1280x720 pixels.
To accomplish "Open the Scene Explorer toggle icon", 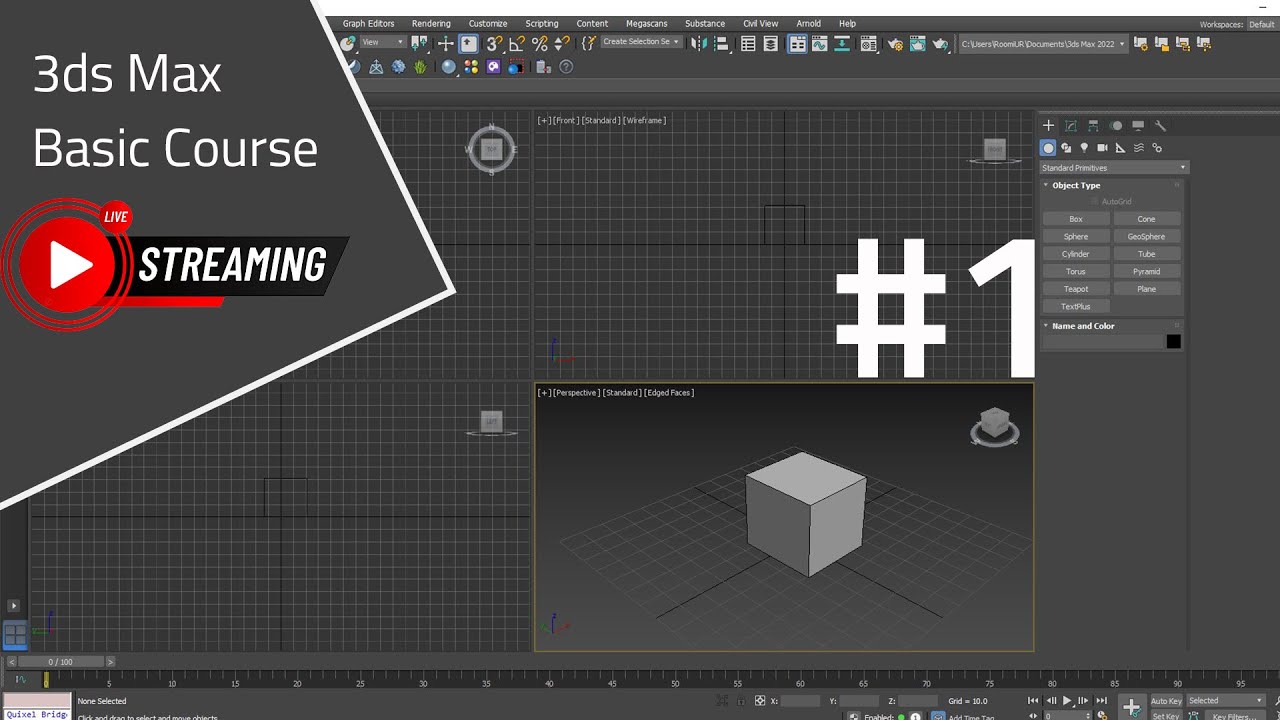I will pyautogui.click(x=748, y=44).
